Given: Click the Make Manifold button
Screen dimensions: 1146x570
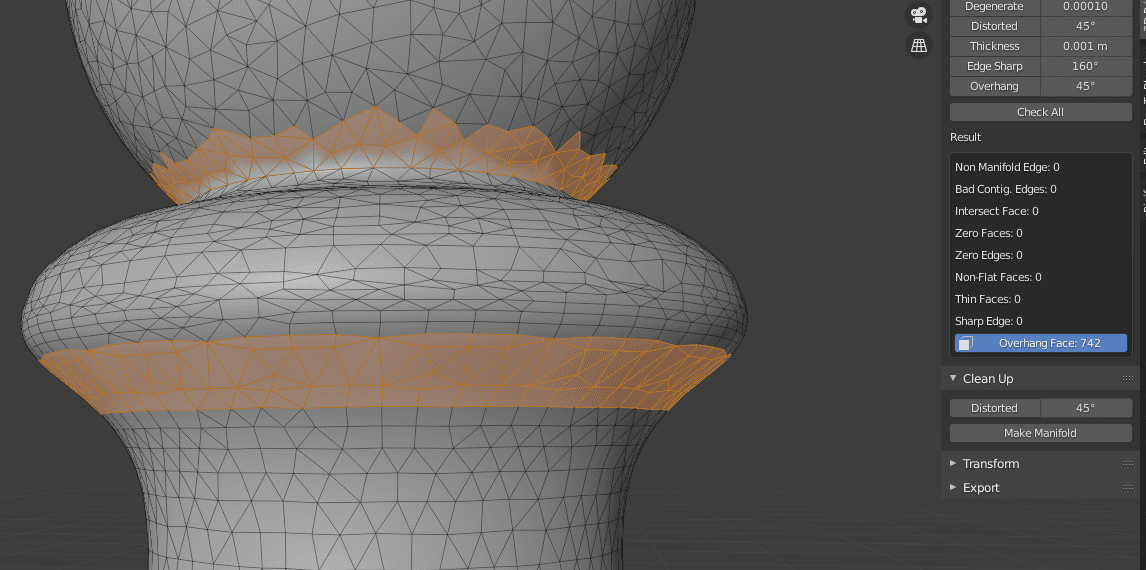Looking at the screenshot, I should point(1040,433).
